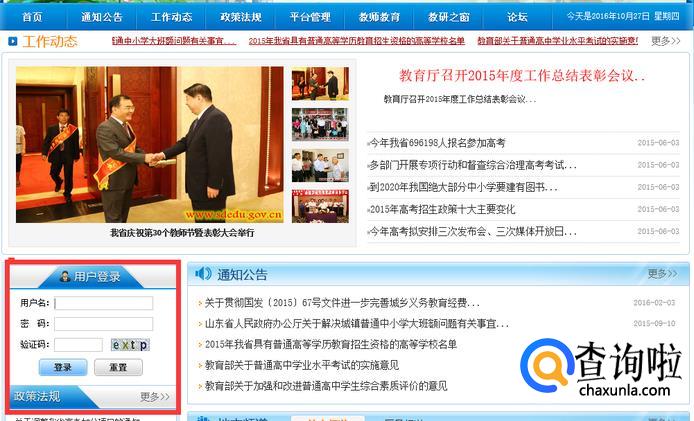Click the 重置 button
The image size is (694, 421).
[118, 367]
